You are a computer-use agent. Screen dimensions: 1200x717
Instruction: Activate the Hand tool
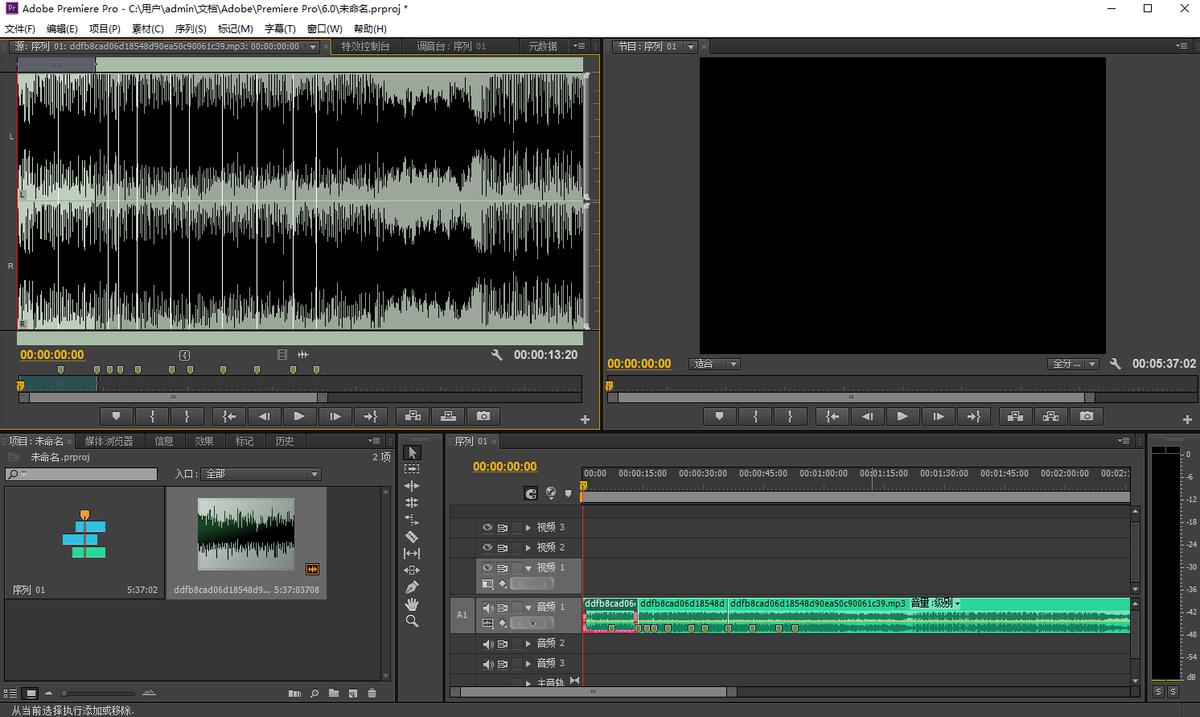tap(412, 604)
